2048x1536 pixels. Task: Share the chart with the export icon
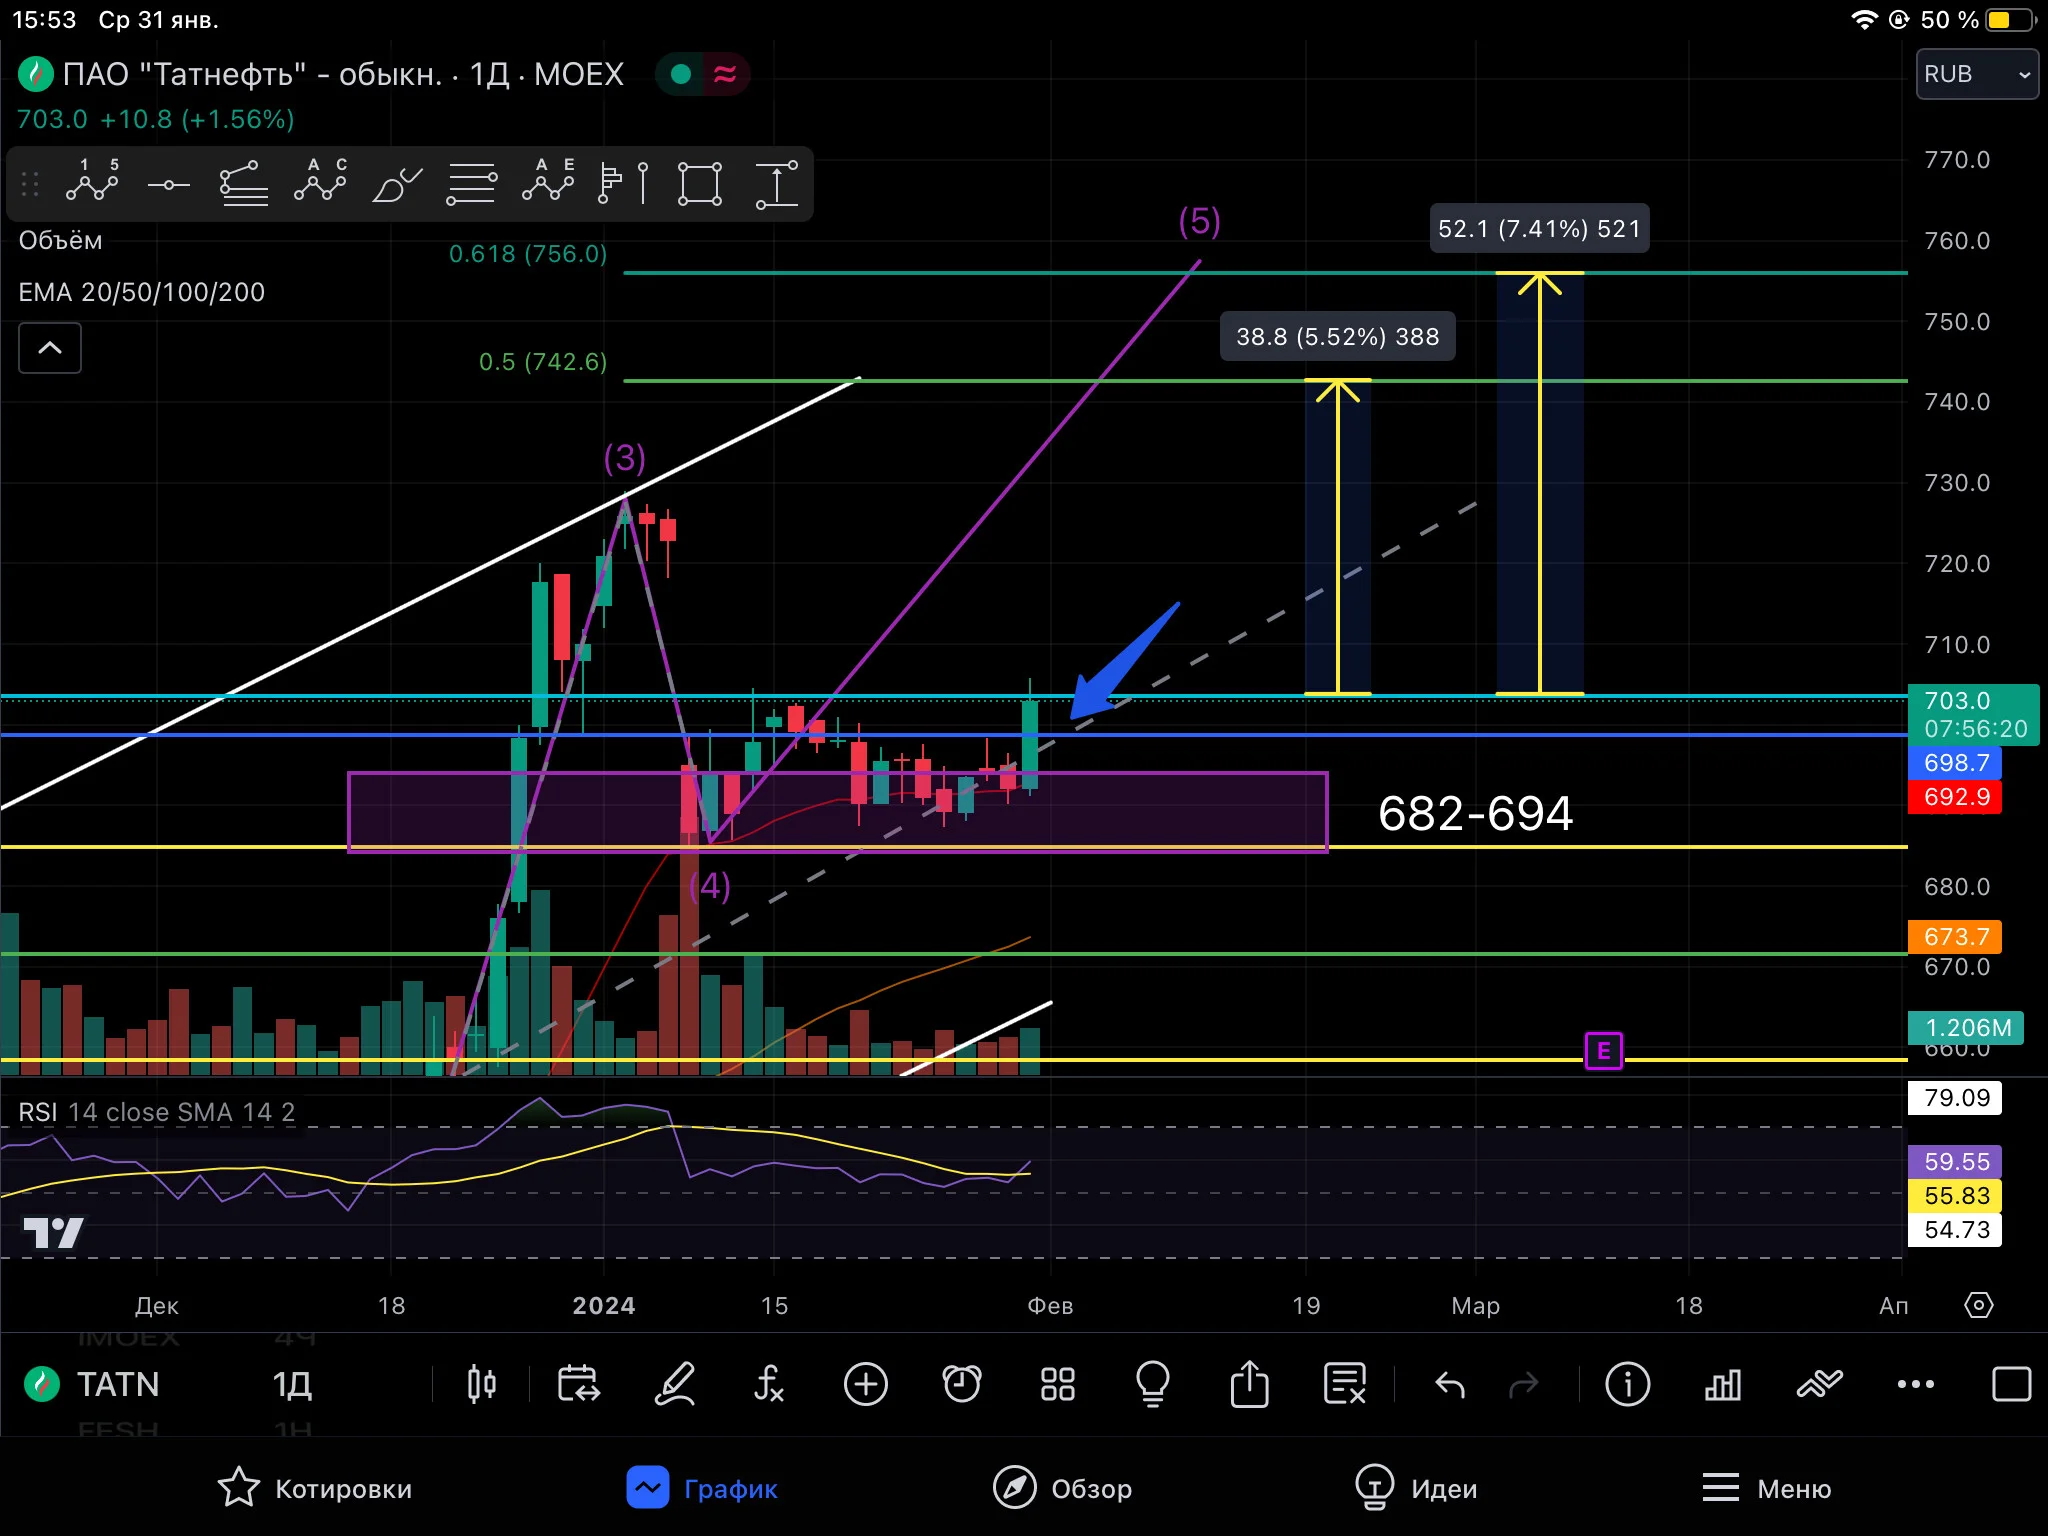point(1249,1384)
